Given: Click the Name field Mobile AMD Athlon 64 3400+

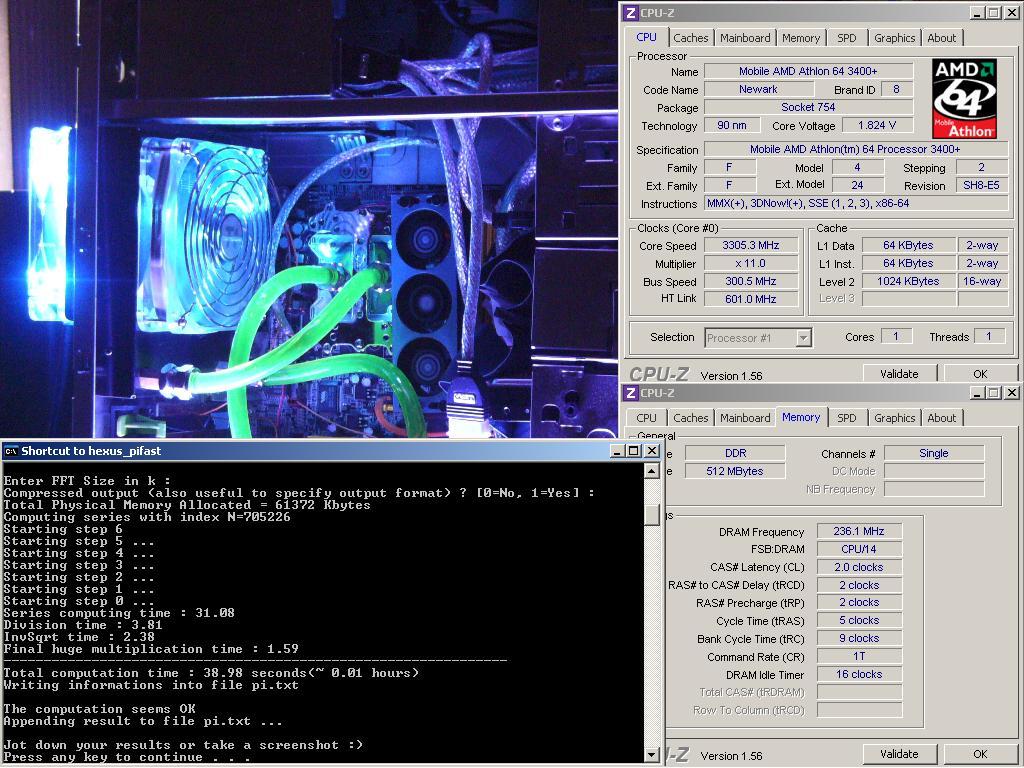Looking at the screenshot, I should [x=808, y=71].
